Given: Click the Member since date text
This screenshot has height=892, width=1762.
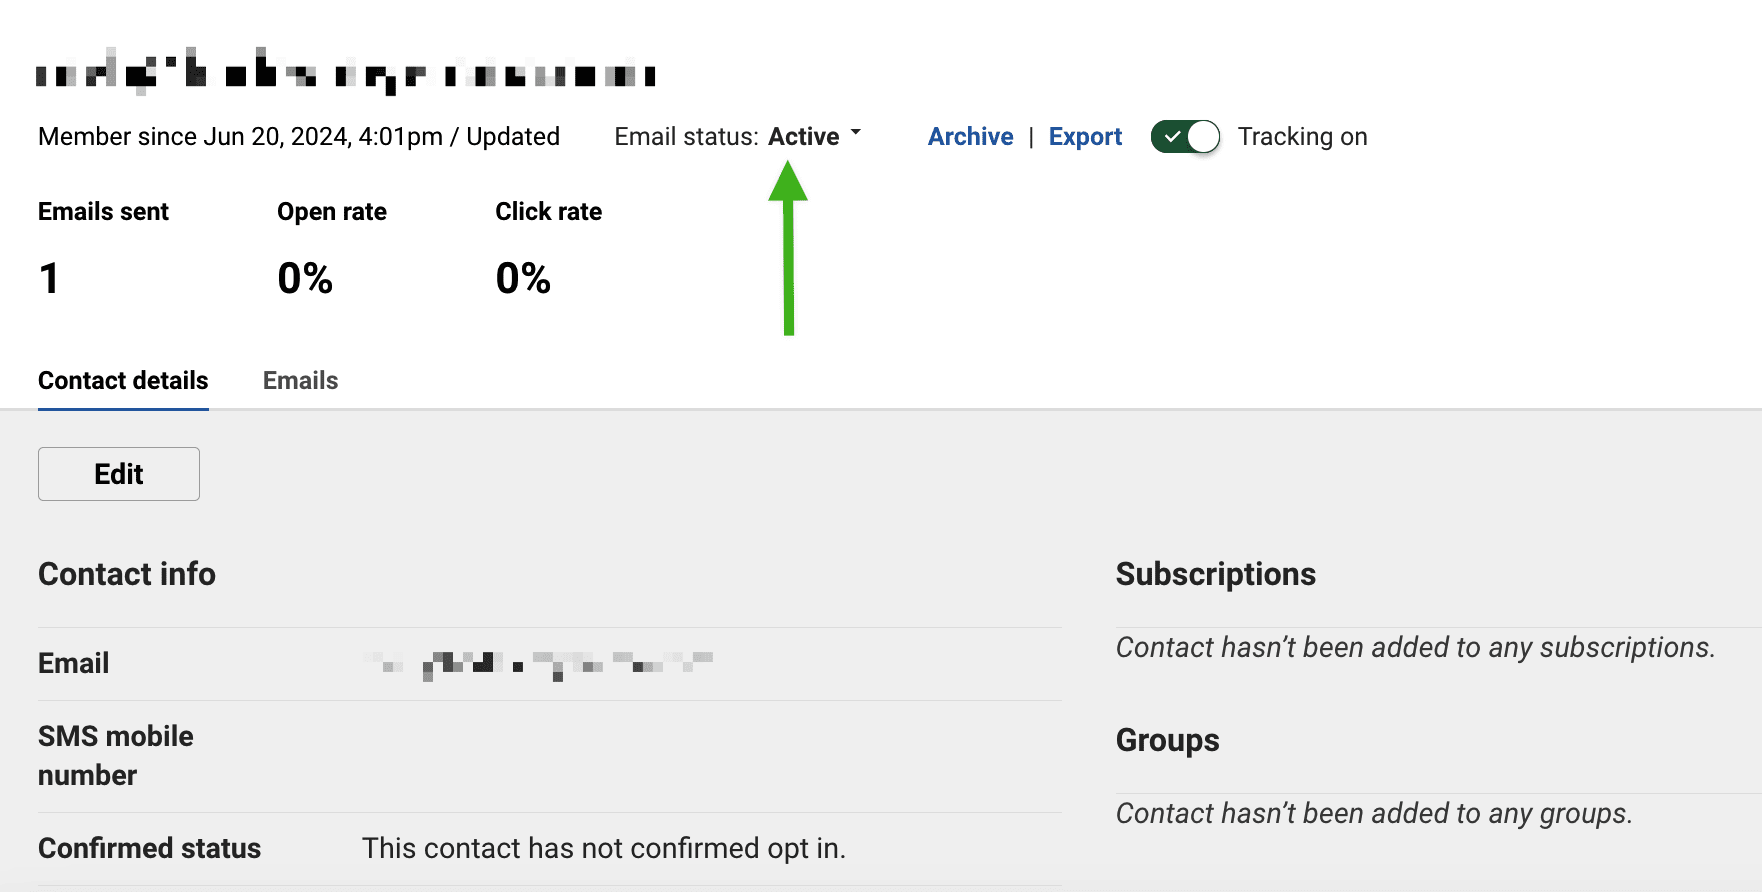Looking at the screenshot, I should (240, 137).
